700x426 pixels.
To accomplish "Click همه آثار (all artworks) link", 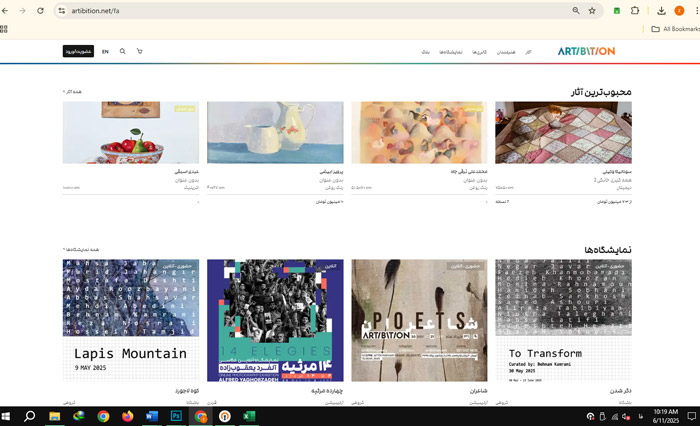I will [72, 92].
